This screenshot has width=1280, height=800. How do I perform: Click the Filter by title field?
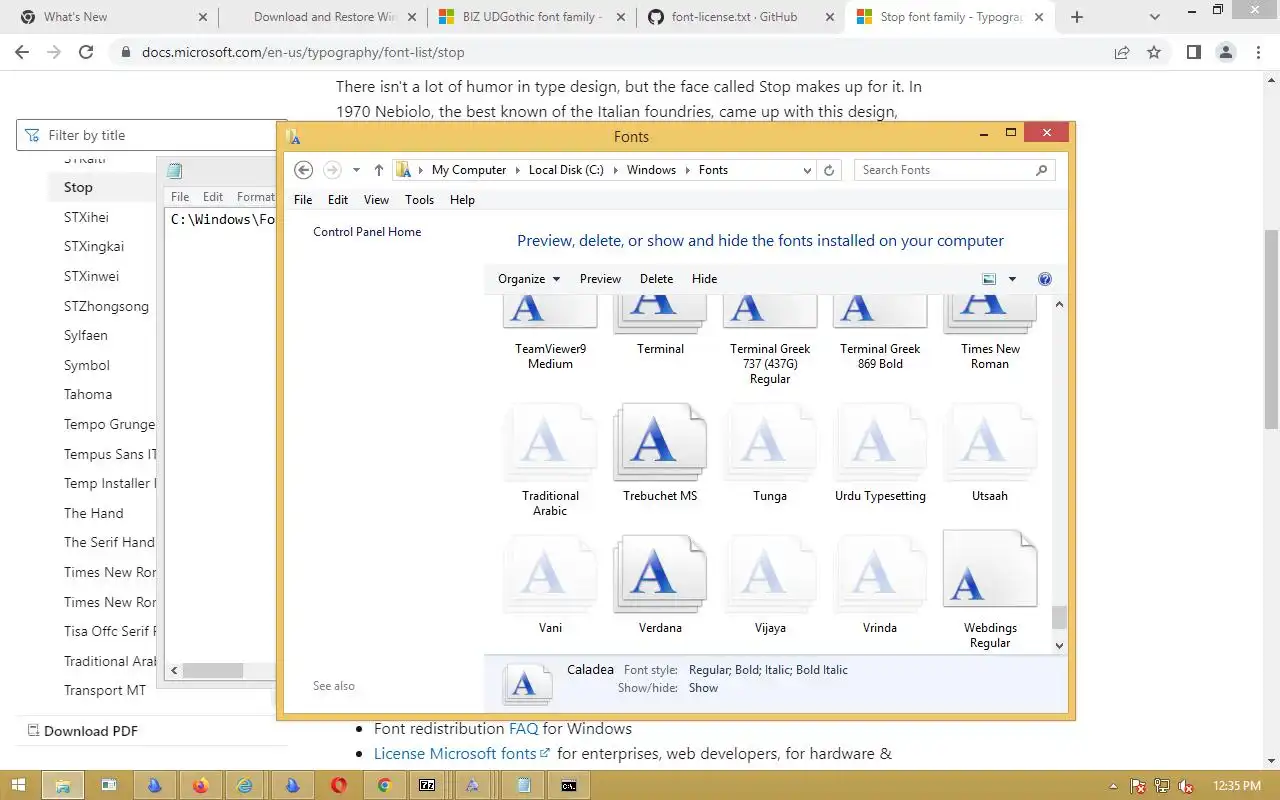(x=150, y=135)
